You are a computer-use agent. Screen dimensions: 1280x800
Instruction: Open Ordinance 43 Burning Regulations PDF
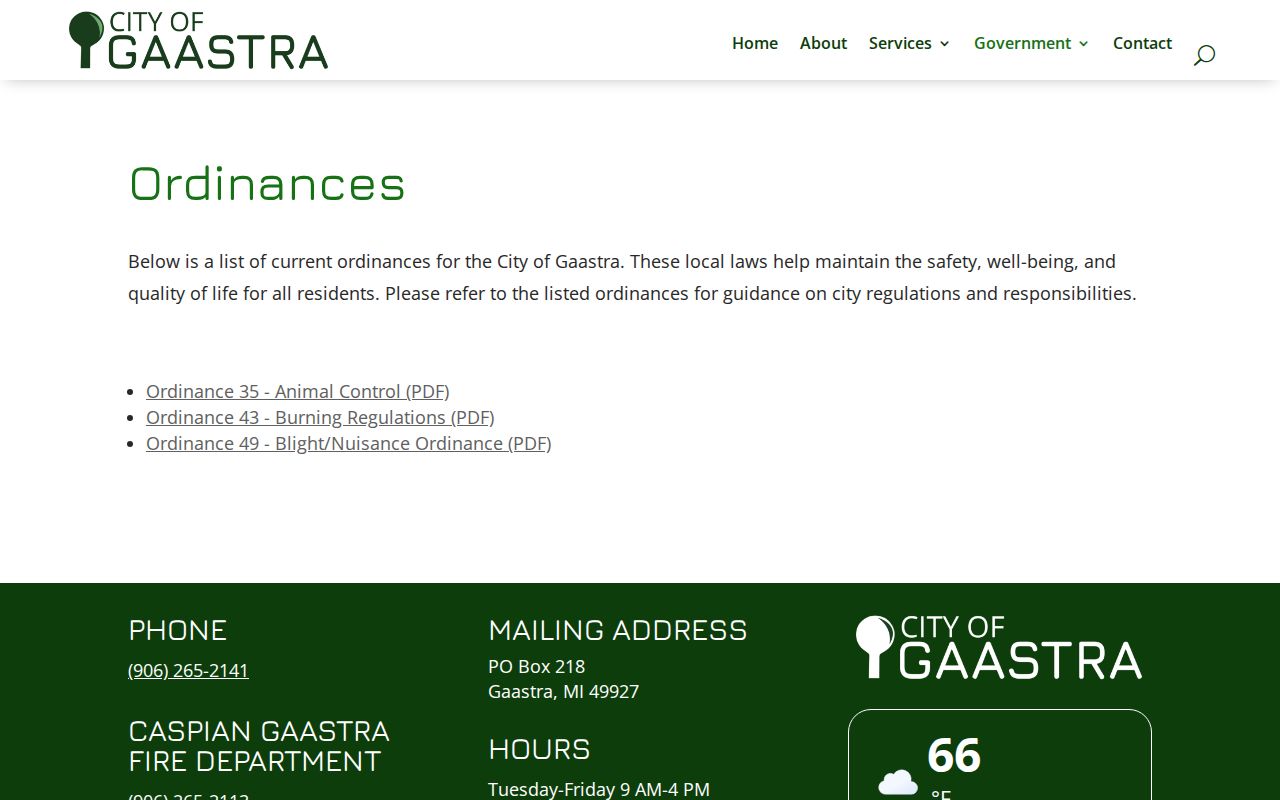pyautogui.click(x=320, y=417)
